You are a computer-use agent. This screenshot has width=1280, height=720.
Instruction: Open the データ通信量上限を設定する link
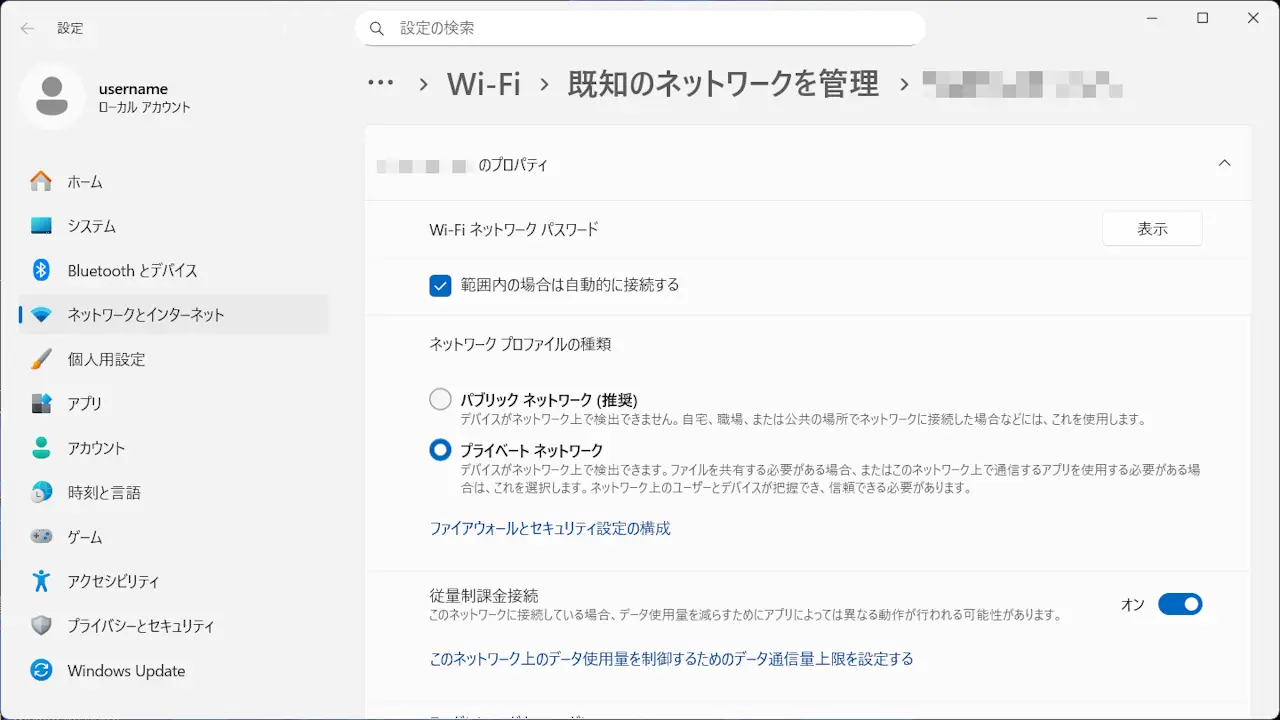(x=671, y=659)
